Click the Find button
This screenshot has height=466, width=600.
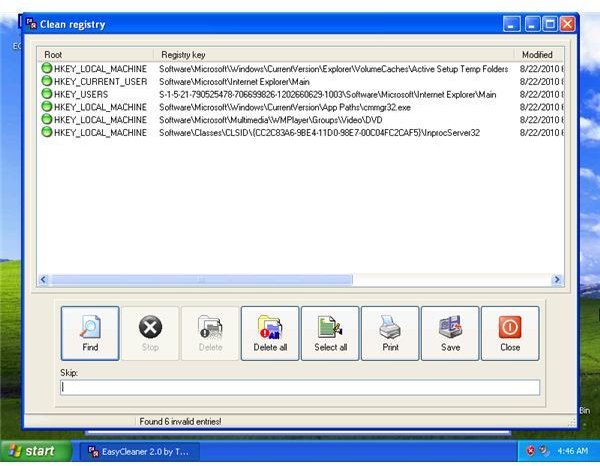pyautogui.click(x=90, y=333)
